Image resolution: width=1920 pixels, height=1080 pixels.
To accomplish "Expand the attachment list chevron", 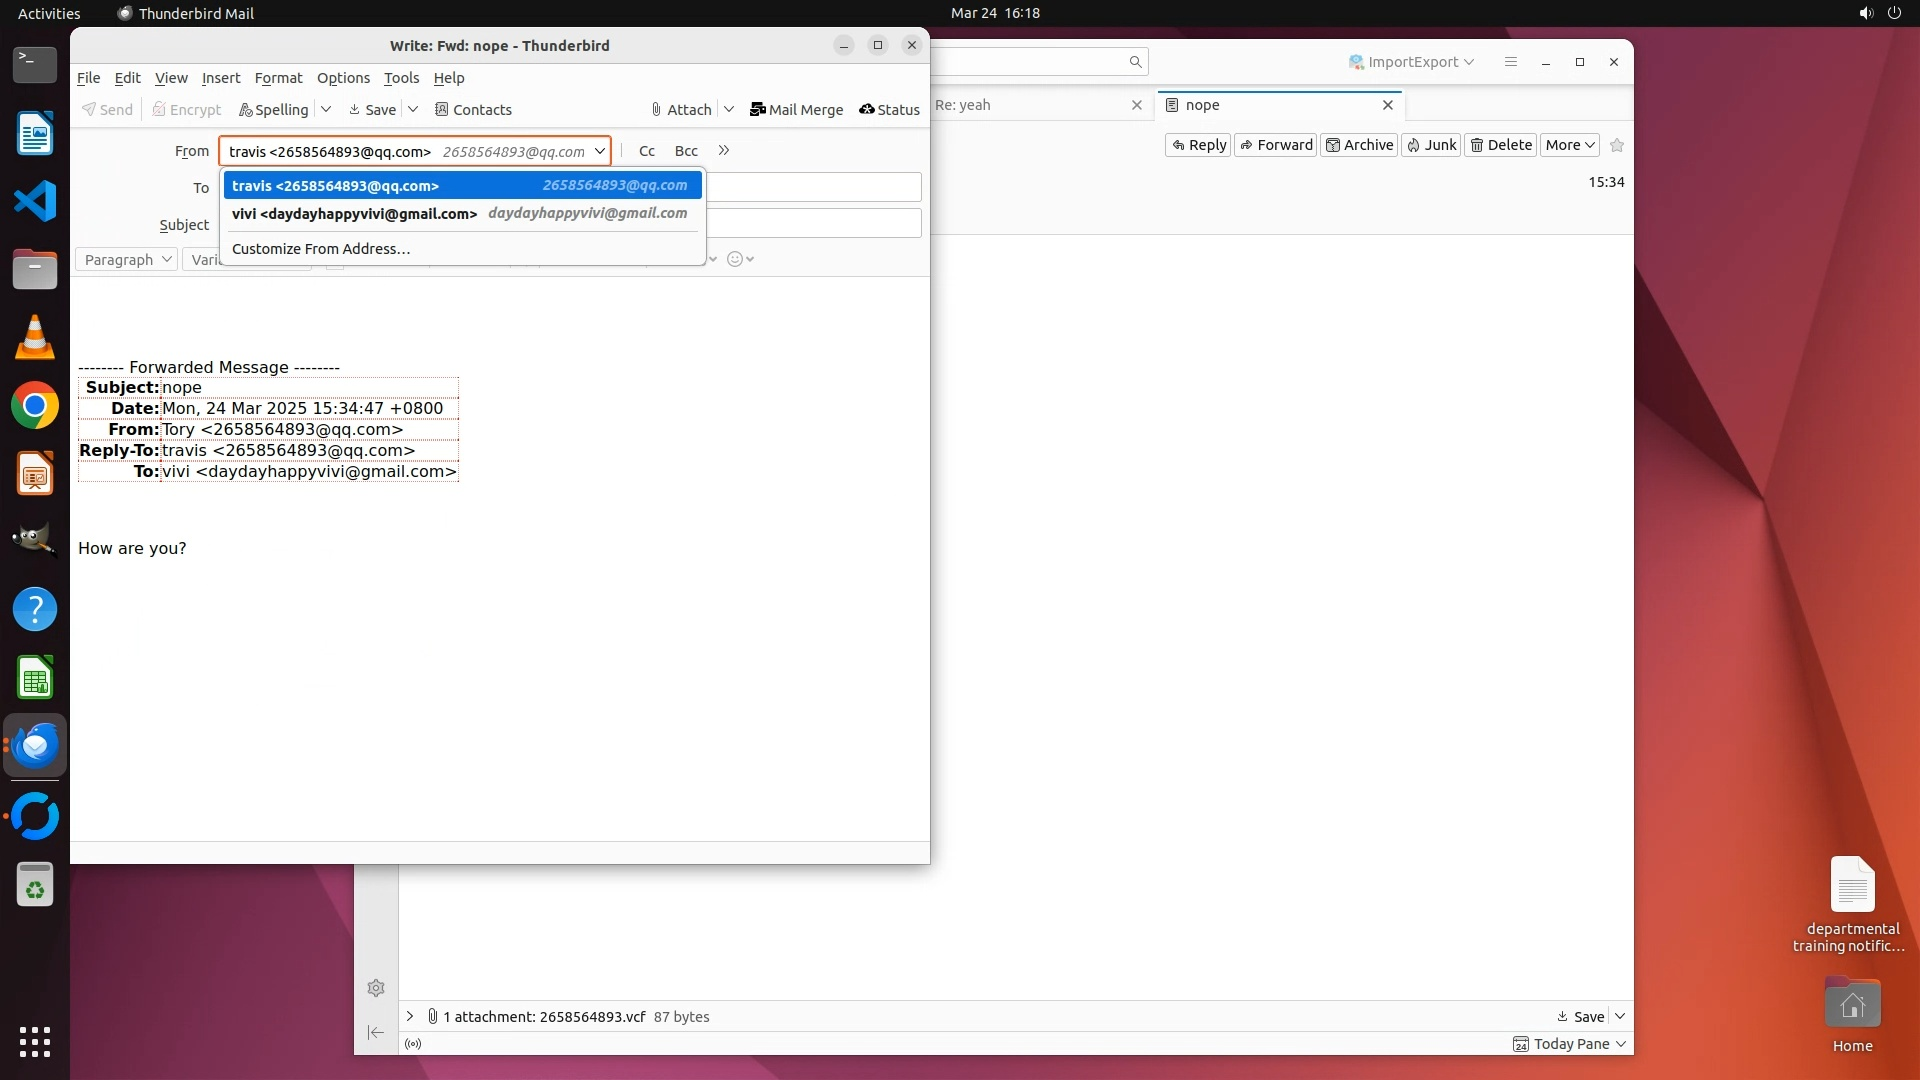I will click(410, 1017).
